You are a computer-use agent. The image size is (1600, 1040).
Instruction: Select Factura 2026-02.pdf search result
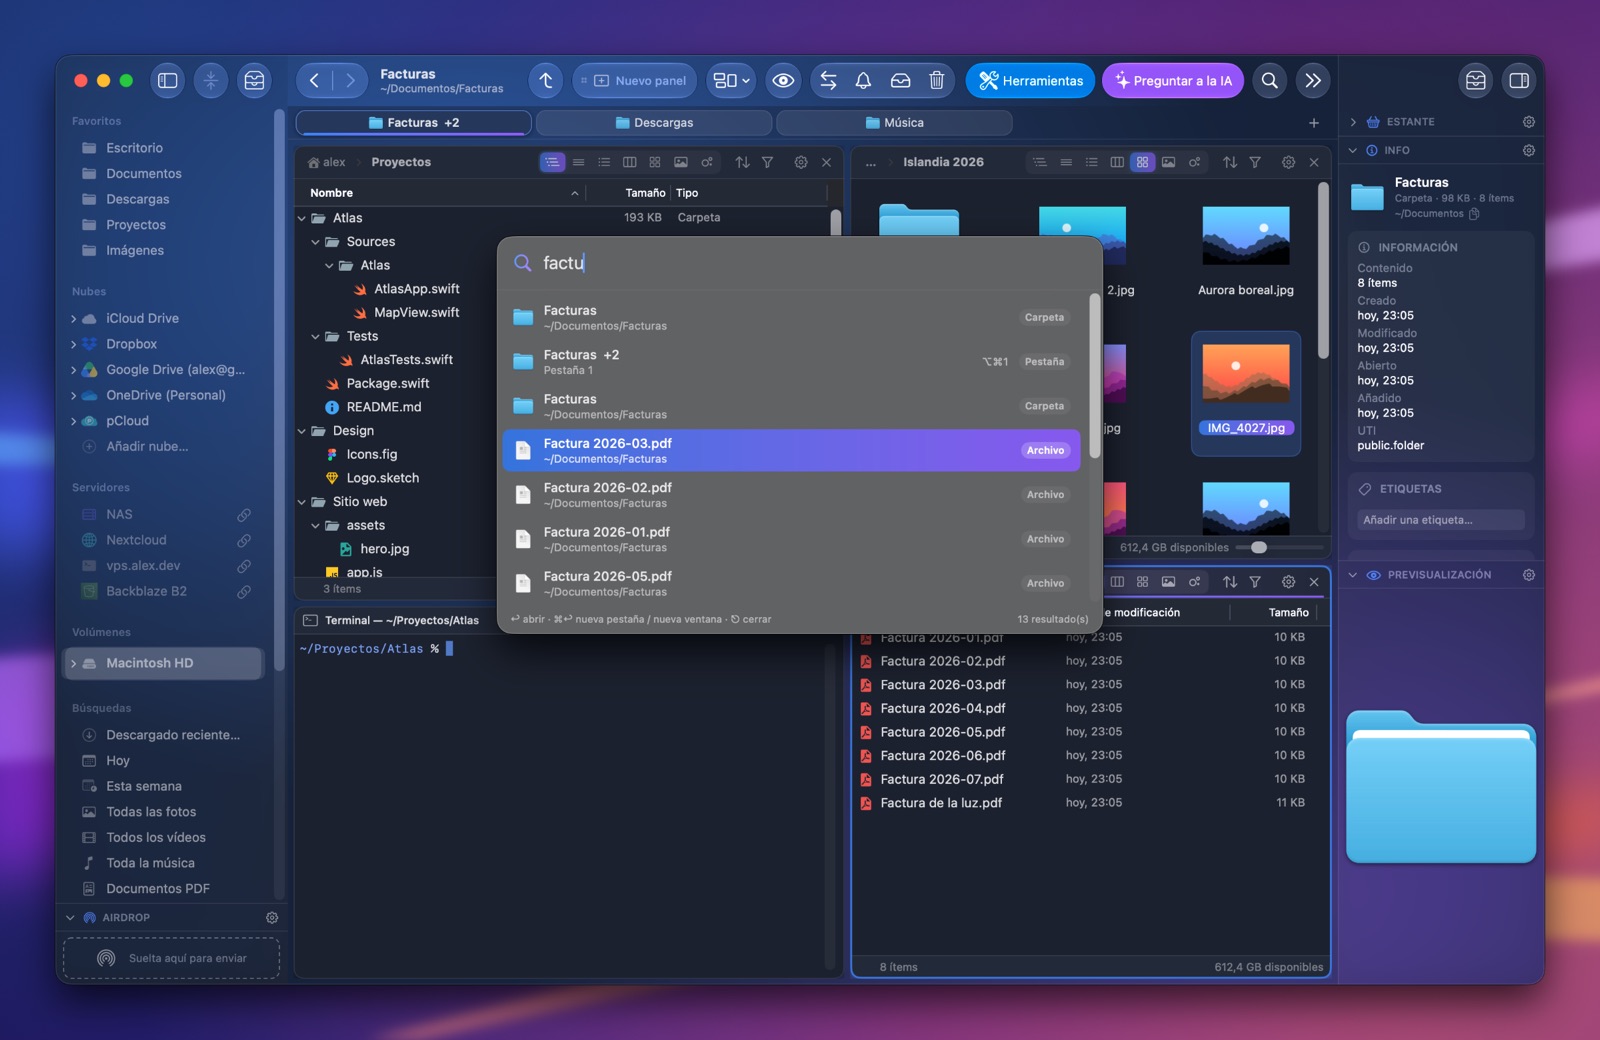[x=791, y=495]
